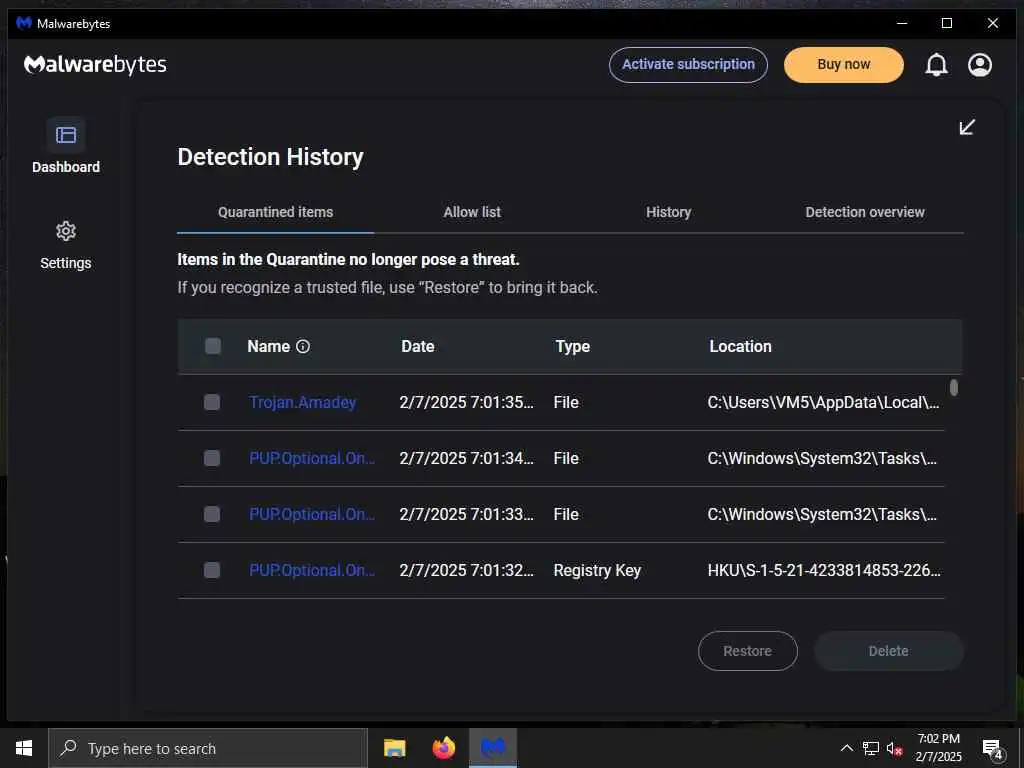Click the Restore button
Viewport: 1024px width, 768px height.
[748, 651]
